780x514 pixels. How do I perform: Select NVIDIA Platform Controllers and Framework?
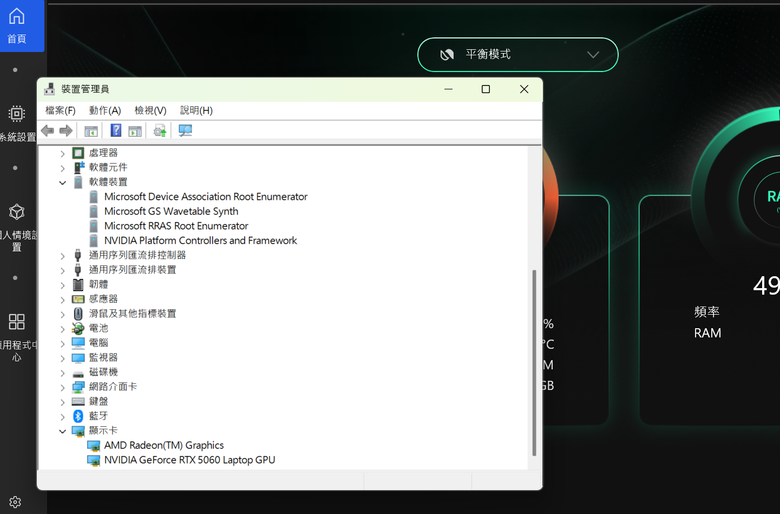tap(200, 240)
